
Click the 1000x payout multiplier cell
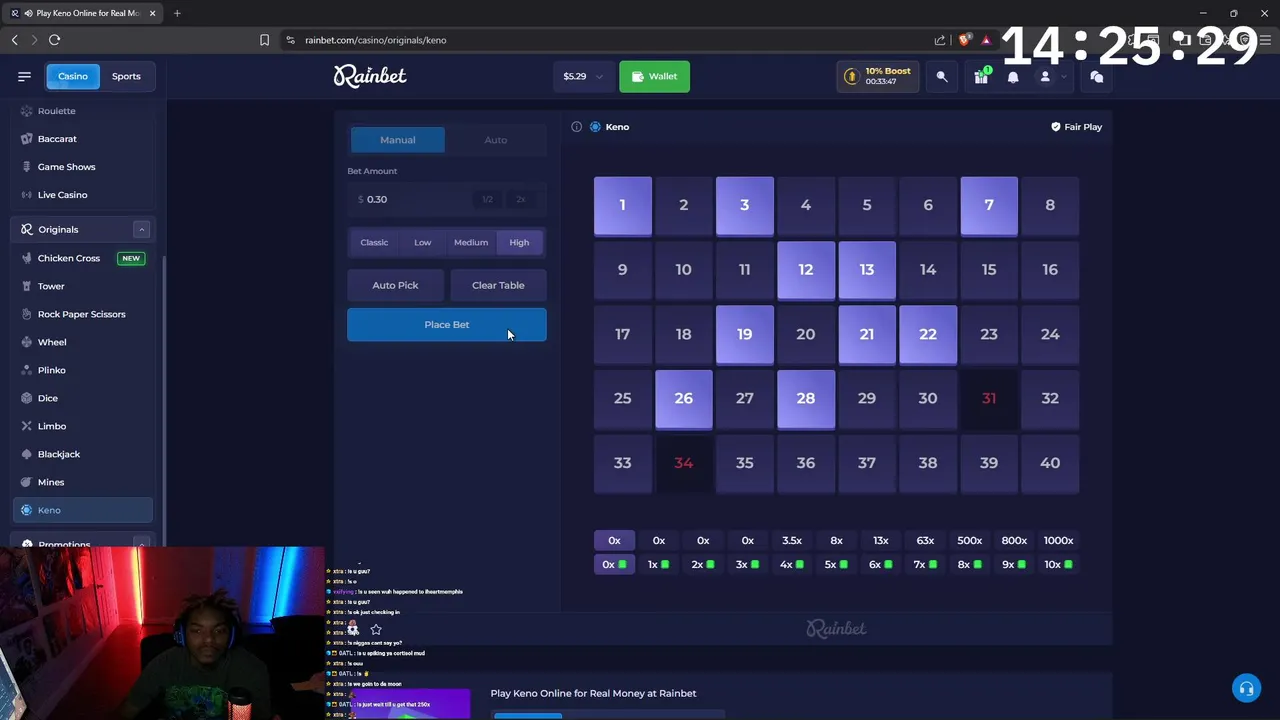(1058, 540)
